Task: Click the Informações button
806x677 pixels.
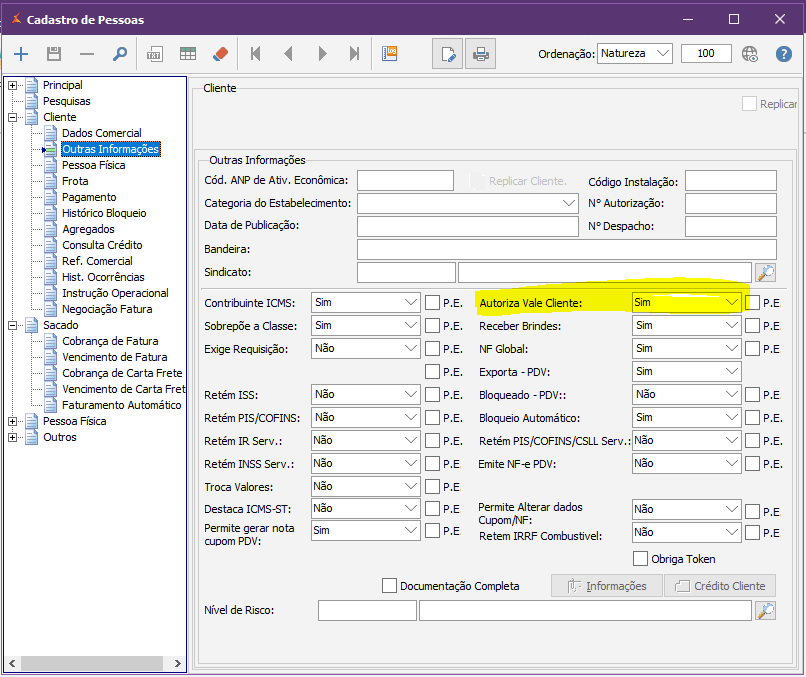Action: click(607, 586)
